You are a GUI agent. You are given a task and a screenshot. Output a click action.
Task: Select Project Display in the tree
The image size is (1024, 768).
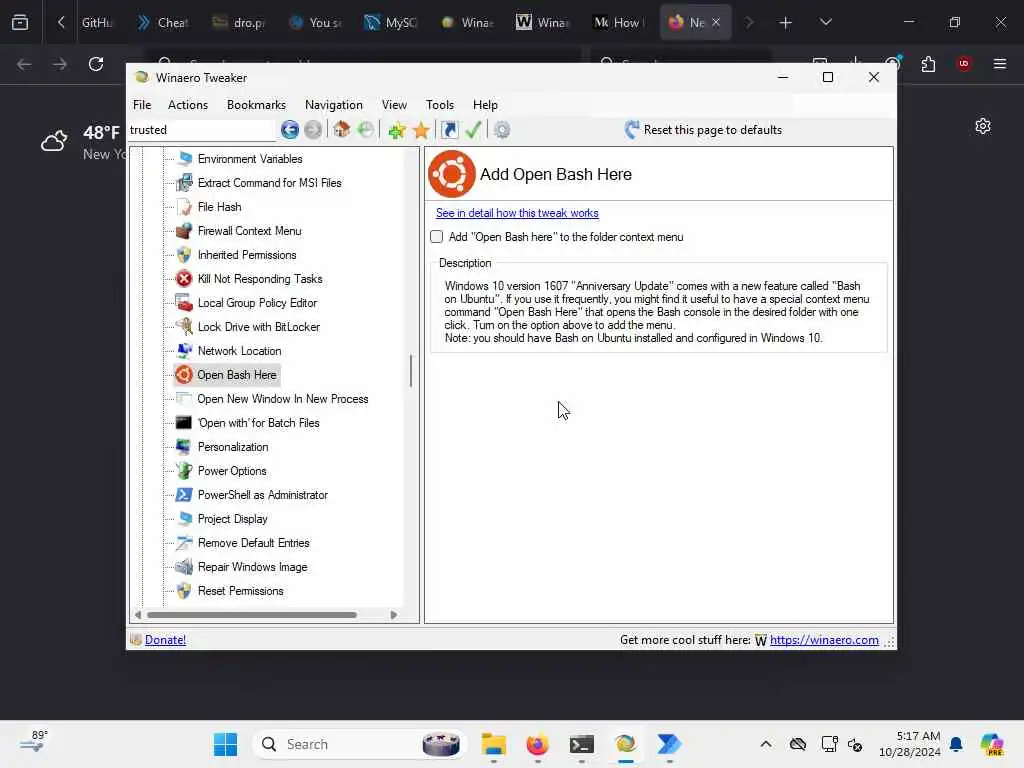pos(232,519)
